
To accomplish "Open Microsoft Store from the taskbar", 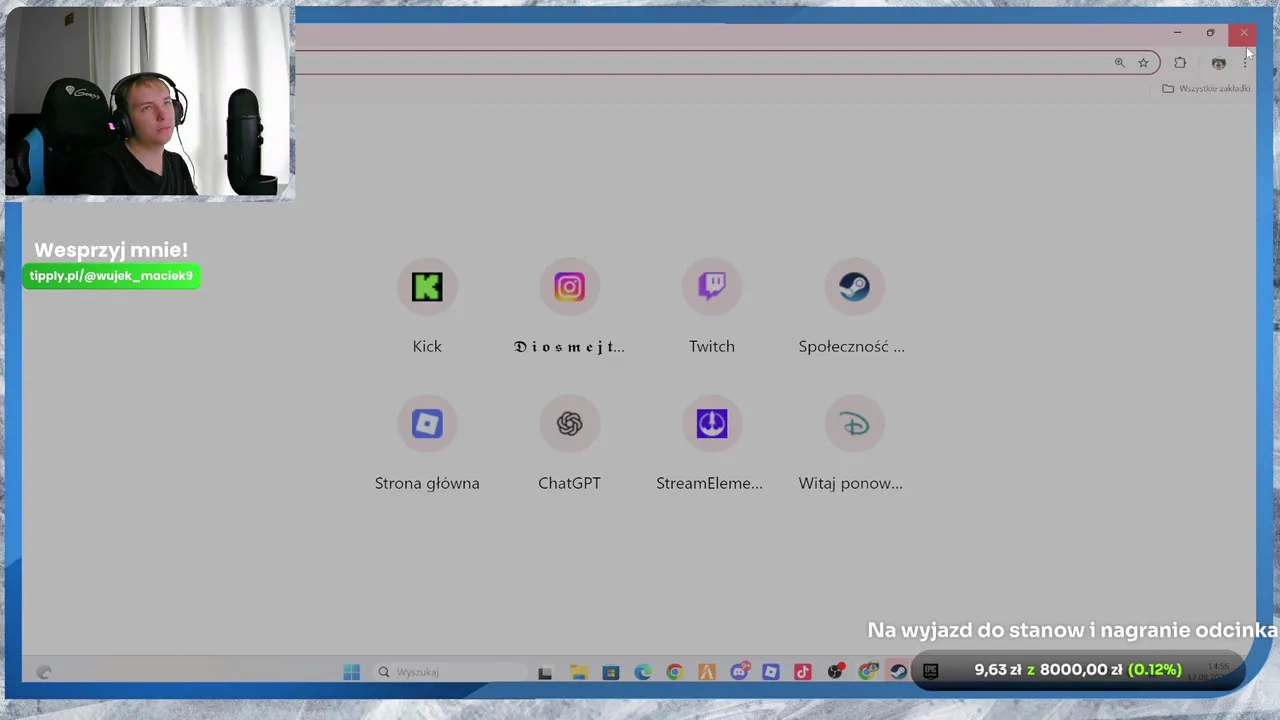I will click(x=610, y=673).
